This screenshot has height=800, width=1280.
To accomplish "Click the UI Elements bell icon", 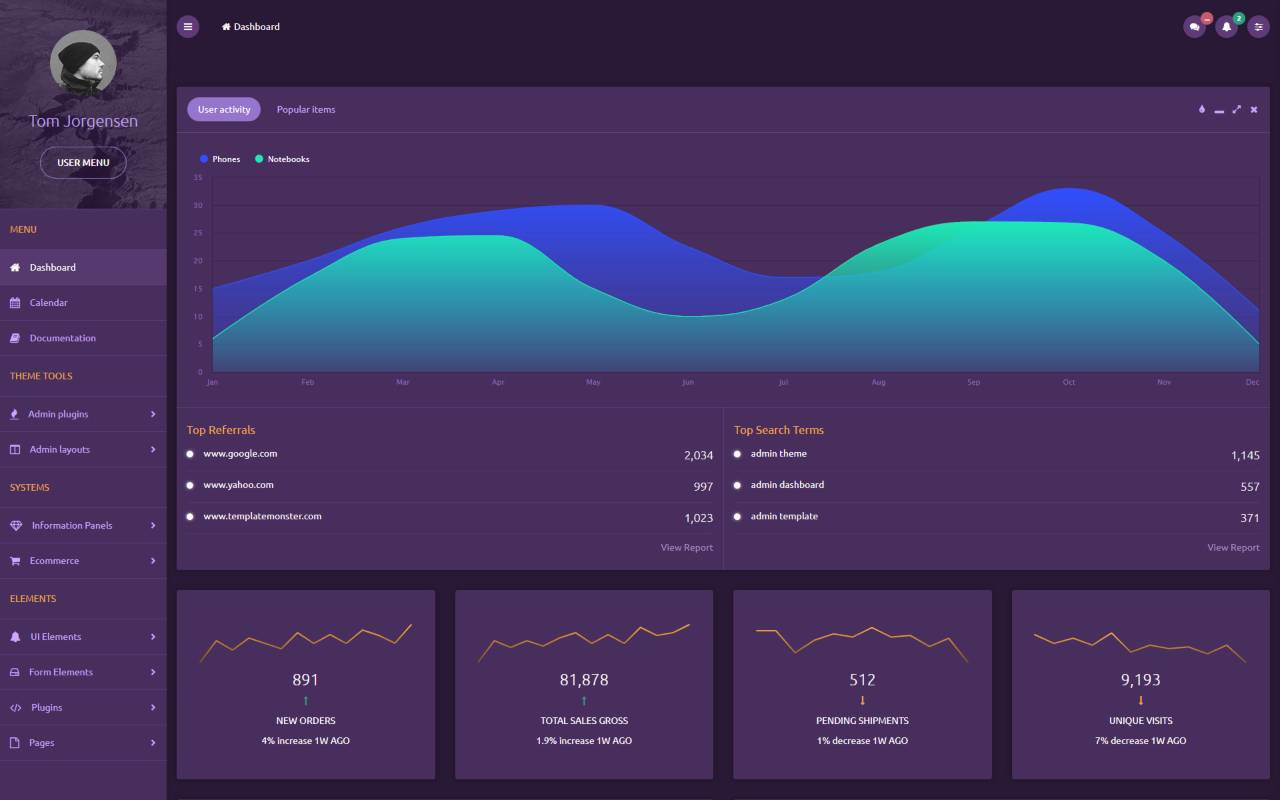I will pos(15,636).
